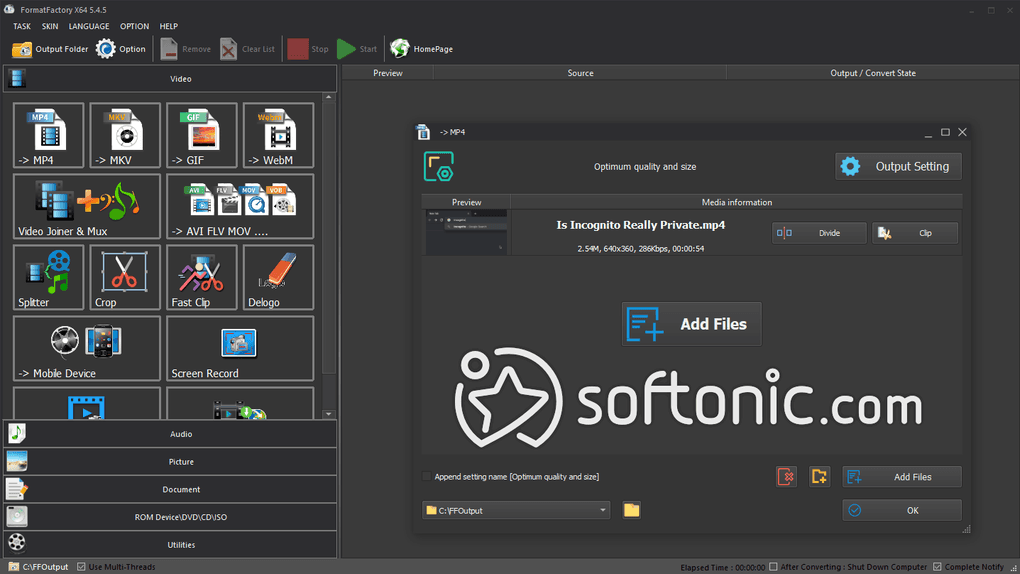Open the -> MP4 converter tile
The width and height of the screenshot is (1020, 574).
[x=49, y=135]
